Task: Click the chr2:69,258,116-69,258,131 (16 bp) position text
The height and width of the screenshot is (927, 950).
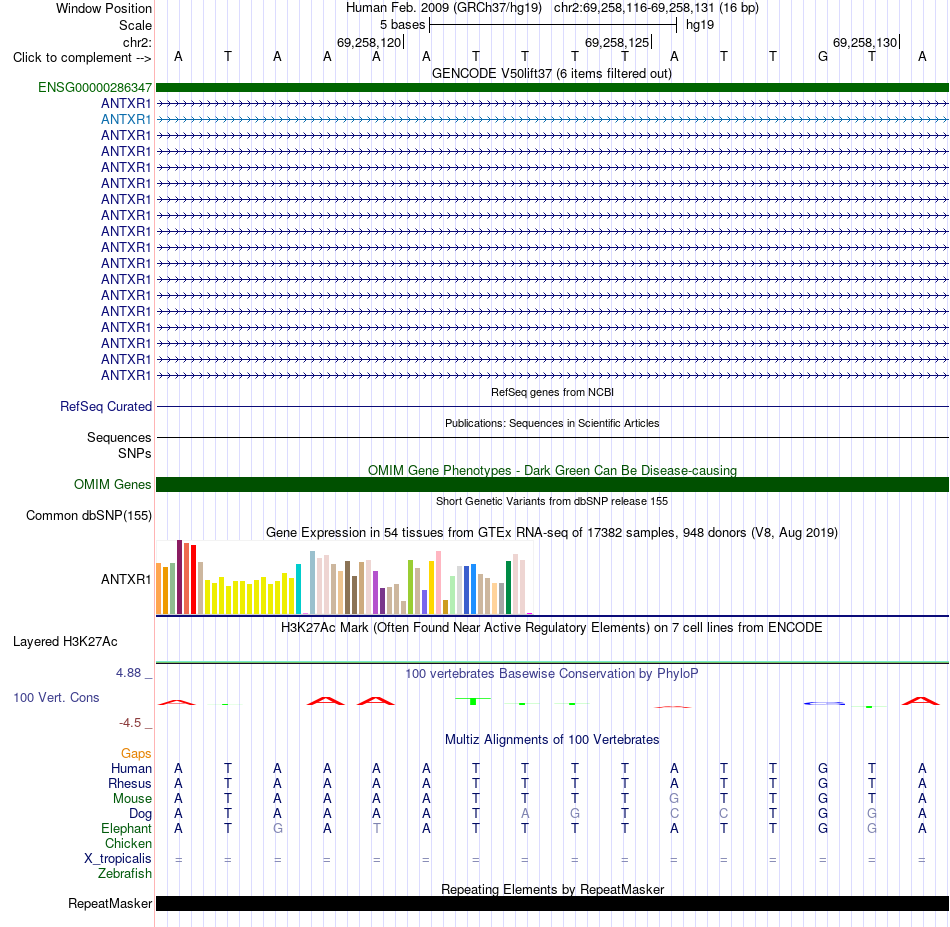Action: [x=656, y=8]
